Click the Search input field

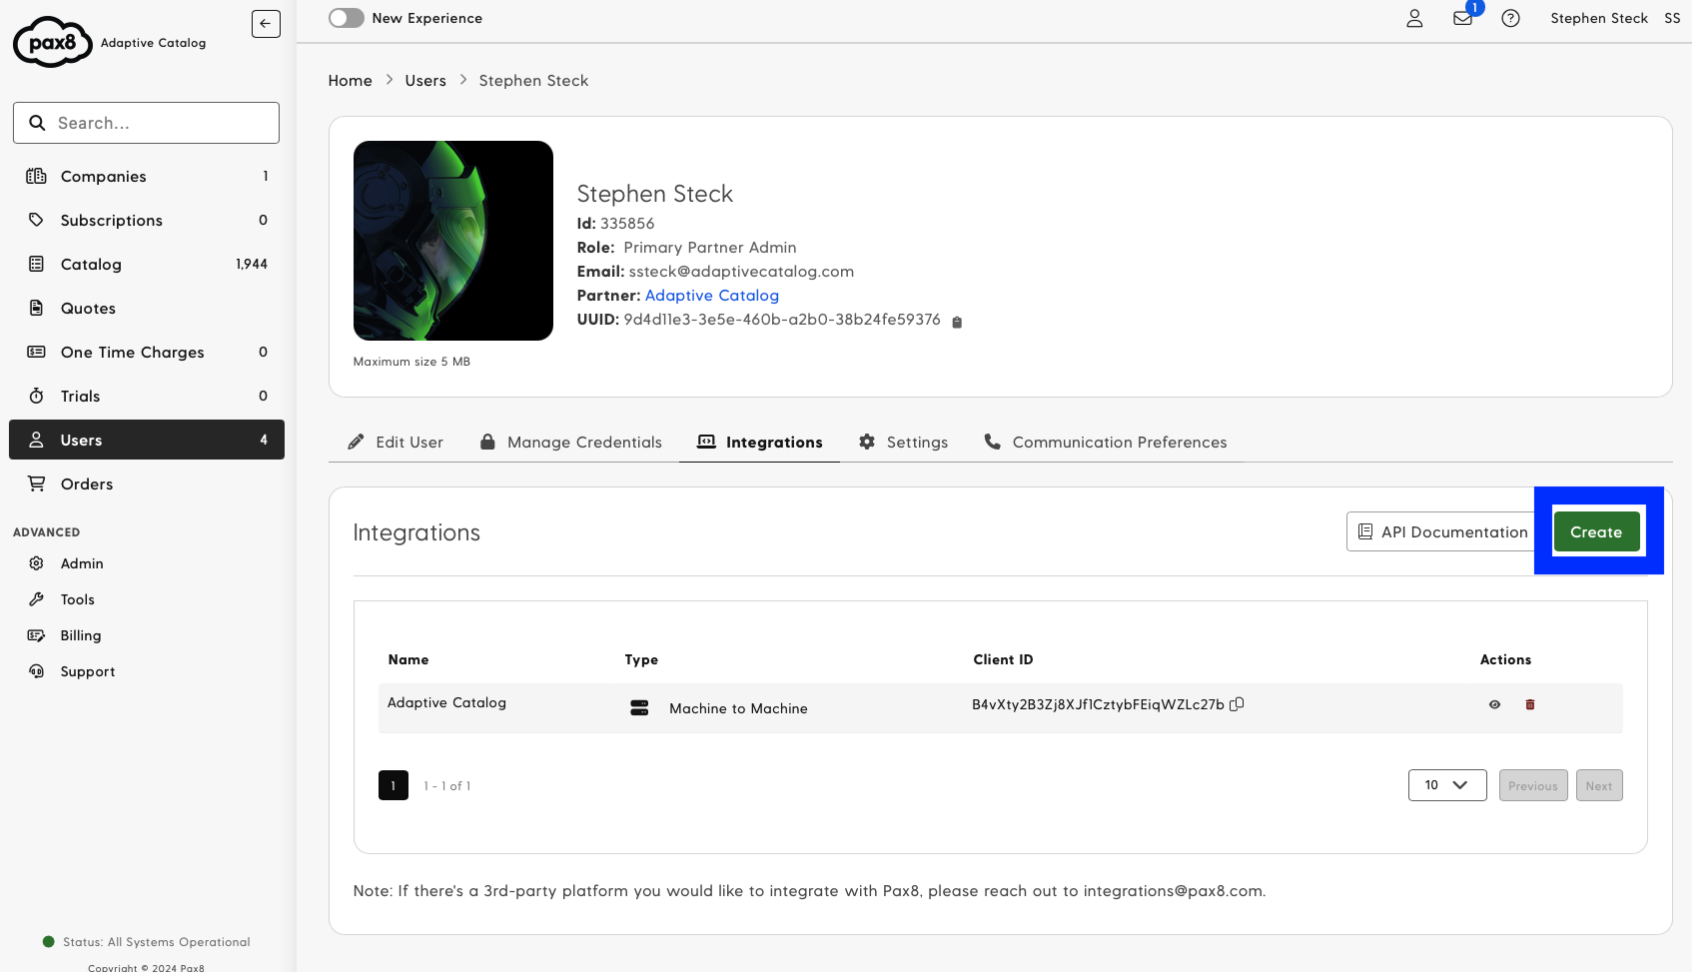(x=146, y=123)
